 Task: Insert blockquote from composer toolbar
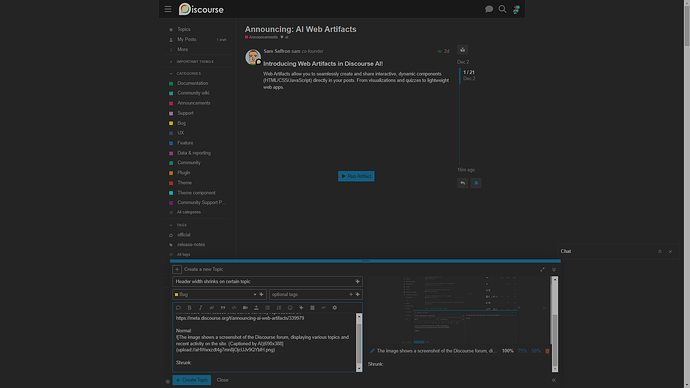[223, 307]
